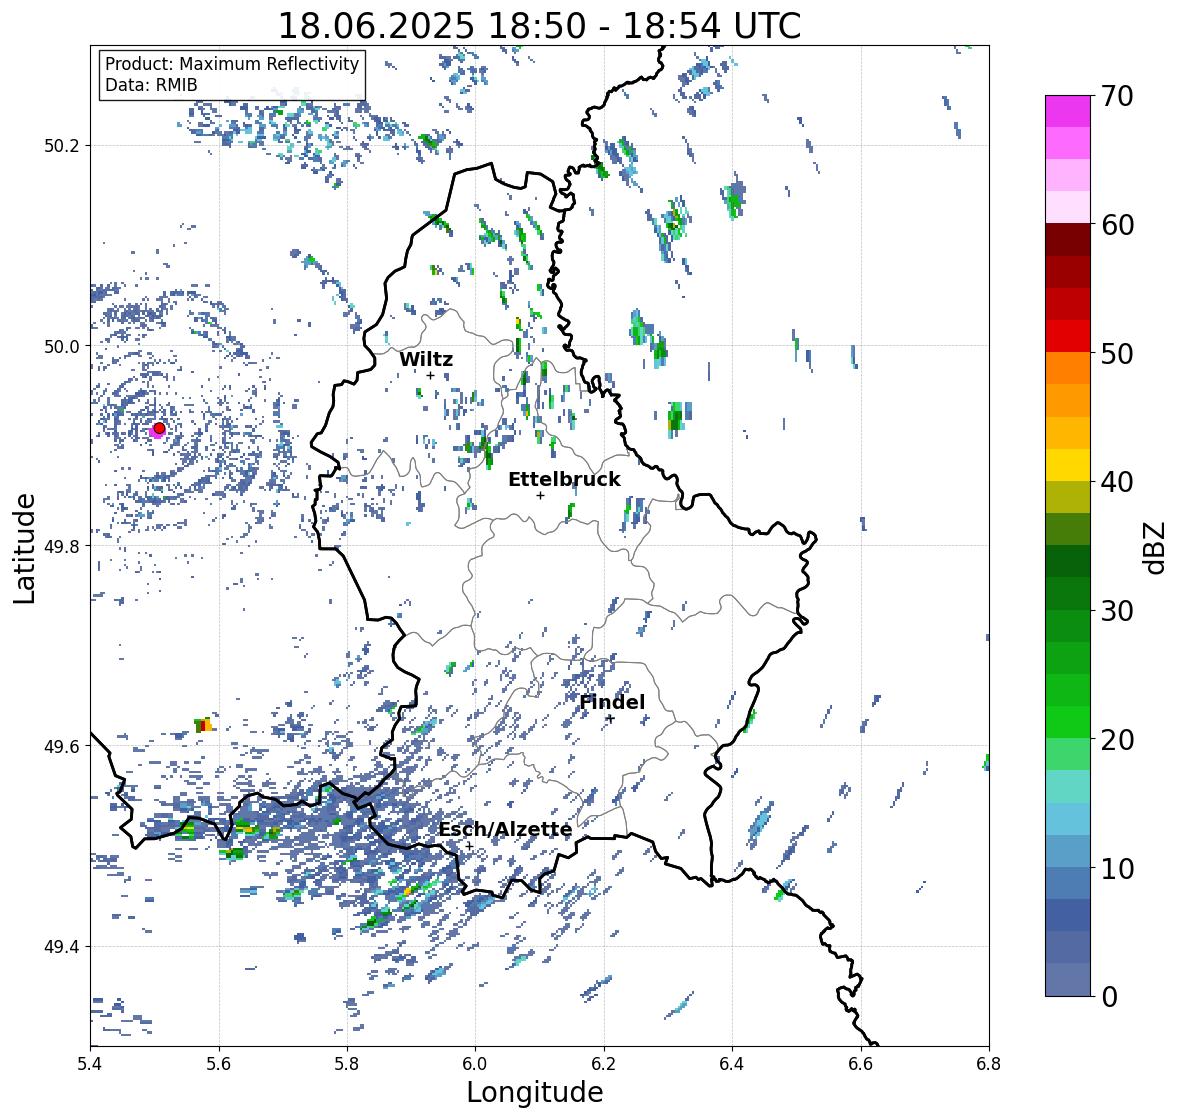This screenshot has width=1179, height=1117.
Task: Click the plus marker below Ettelbruck
Action: pos(540,495)
